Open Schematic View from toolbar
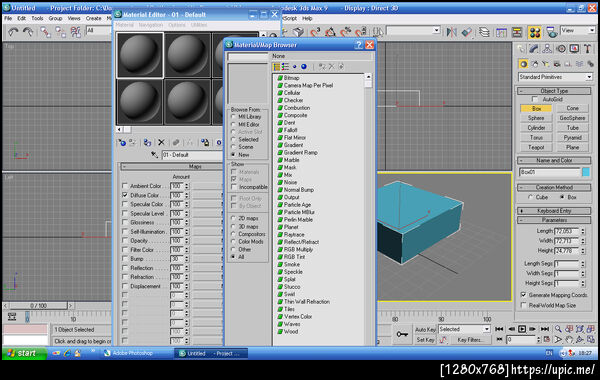 (x=517, y=32)
